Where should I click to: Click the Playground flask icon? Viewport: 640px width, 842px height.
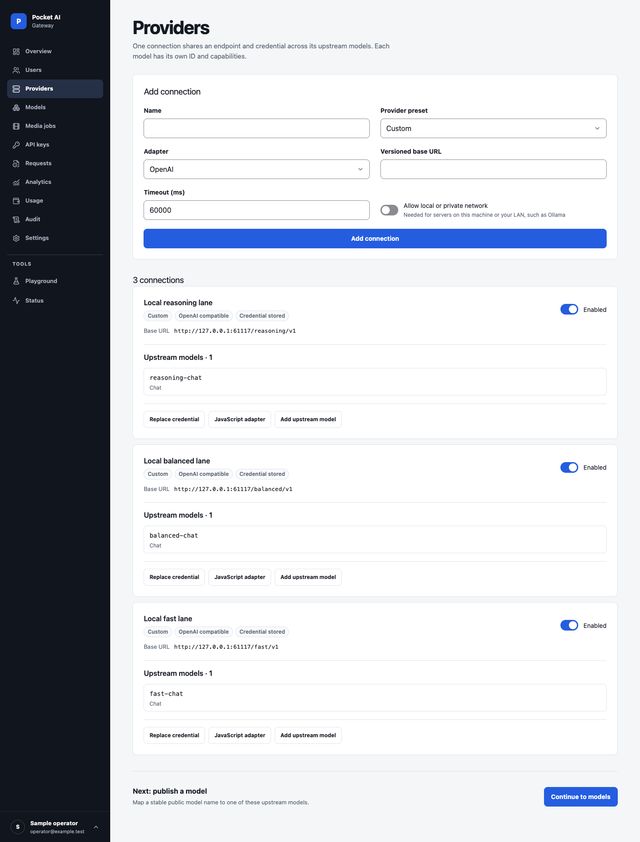point(16,281)
